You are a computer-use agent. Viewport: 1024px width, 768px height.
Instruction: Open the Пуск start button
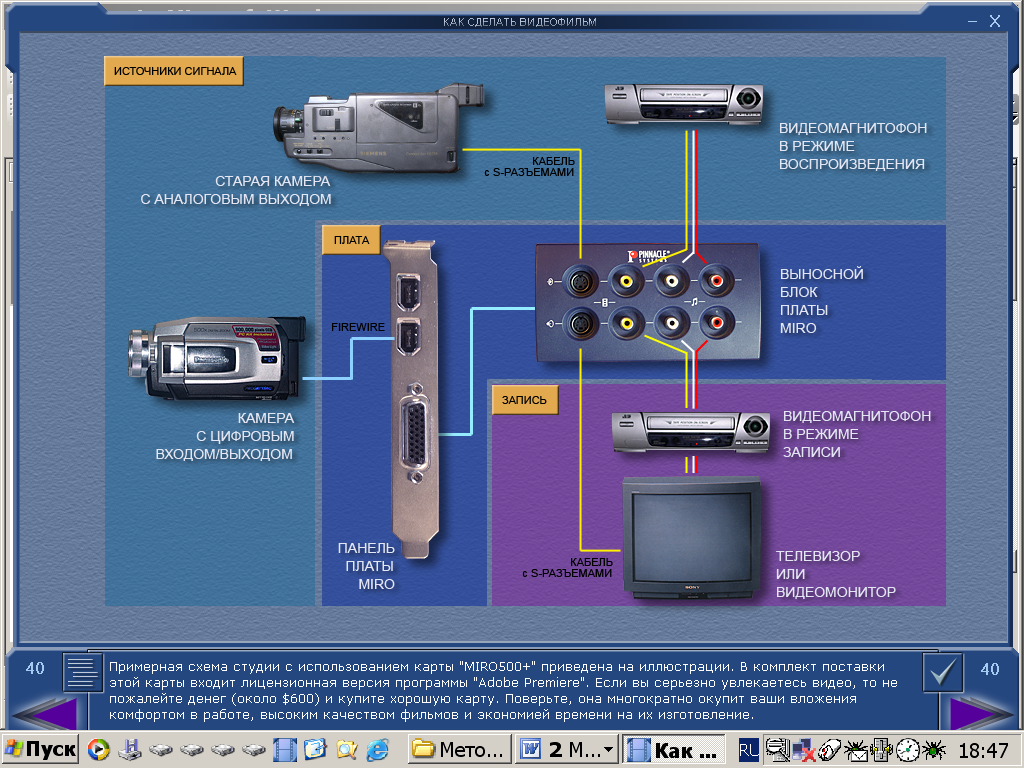click(x=40, y=750)
